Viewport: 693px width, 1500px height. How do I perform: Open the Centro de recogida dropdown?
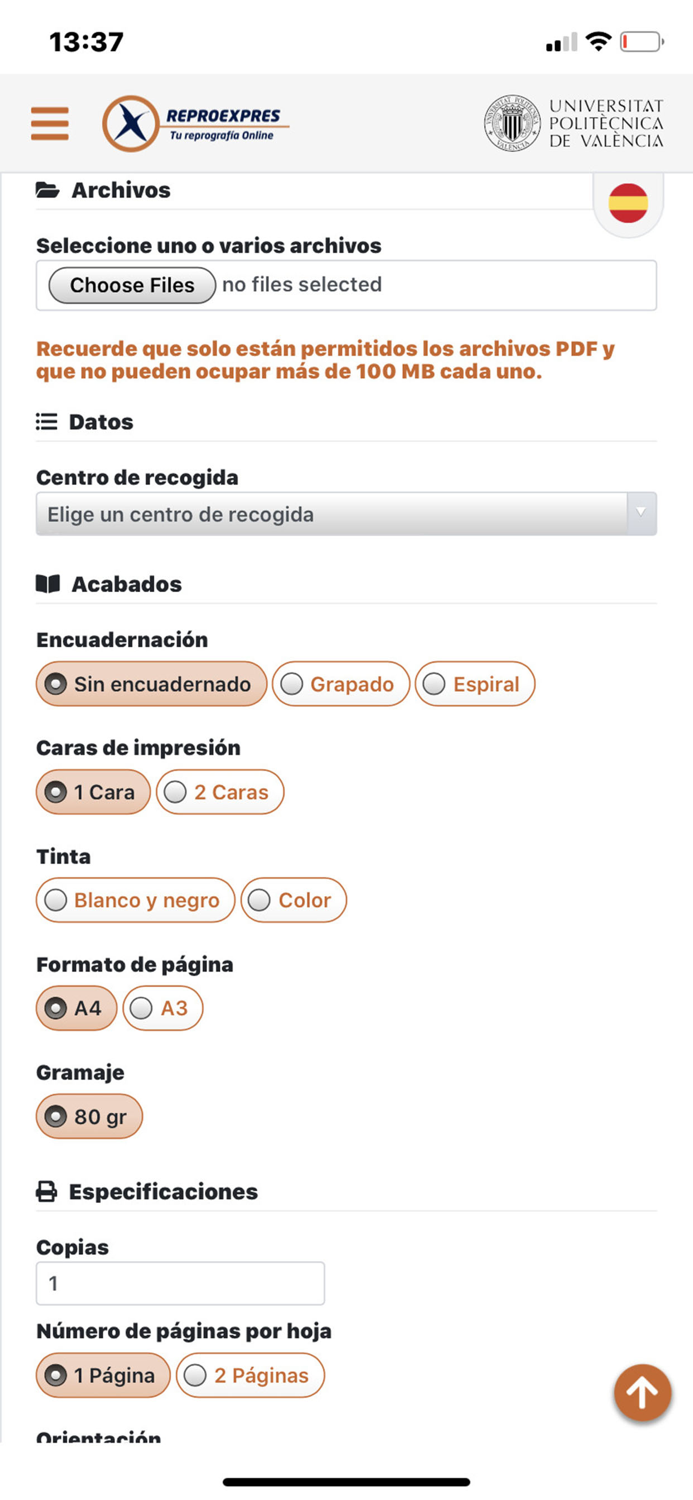click(x=346, y=513)
